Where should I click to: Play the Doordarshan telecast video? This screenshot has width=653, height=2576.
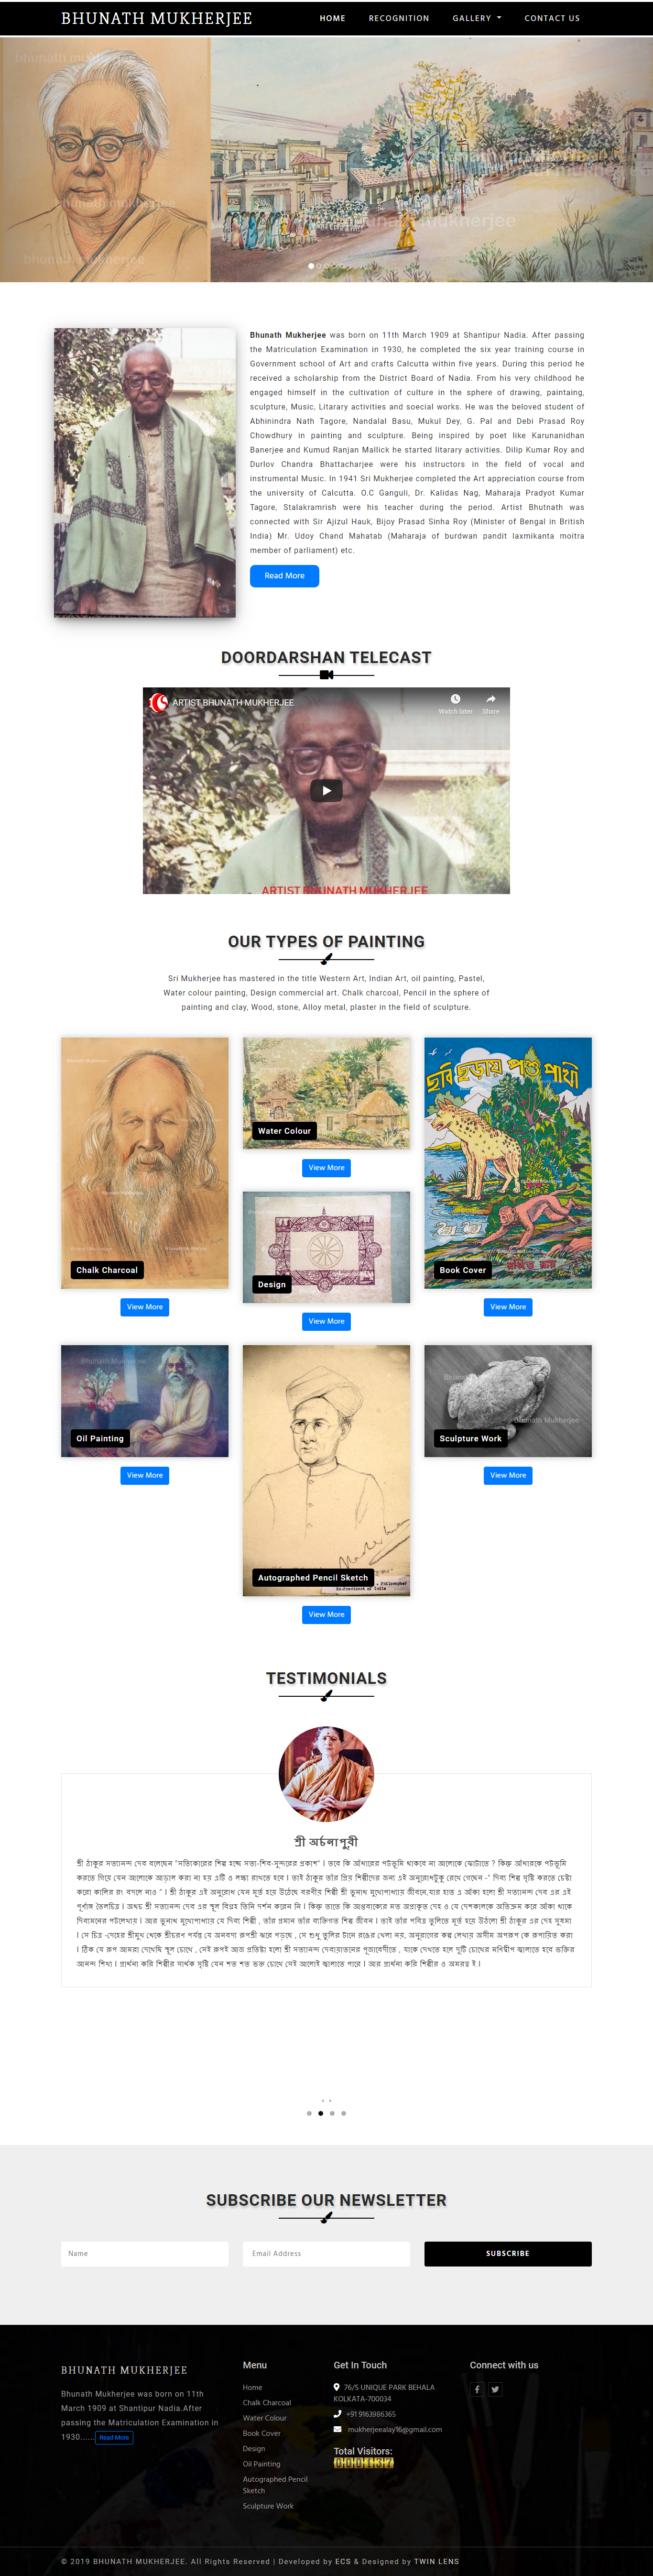(x=326, y=790)
